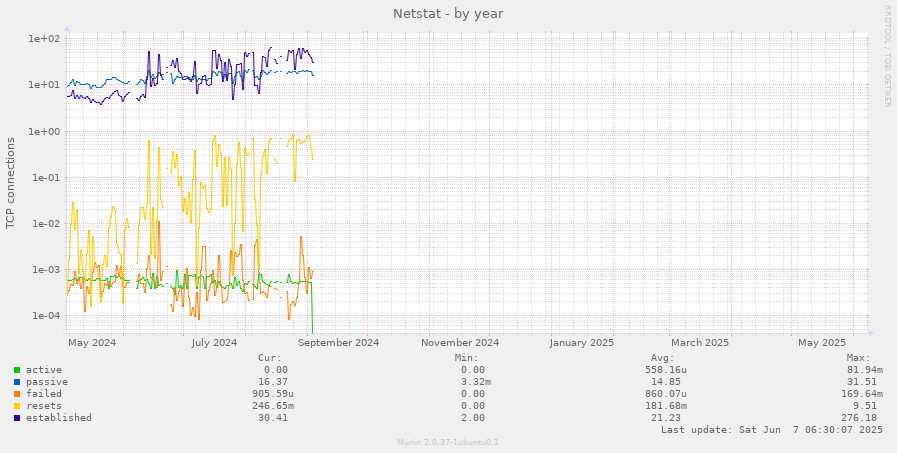Click the purple established legend swatch
Viewport: 897px width, 453px height.
click(x=17, y=418)
